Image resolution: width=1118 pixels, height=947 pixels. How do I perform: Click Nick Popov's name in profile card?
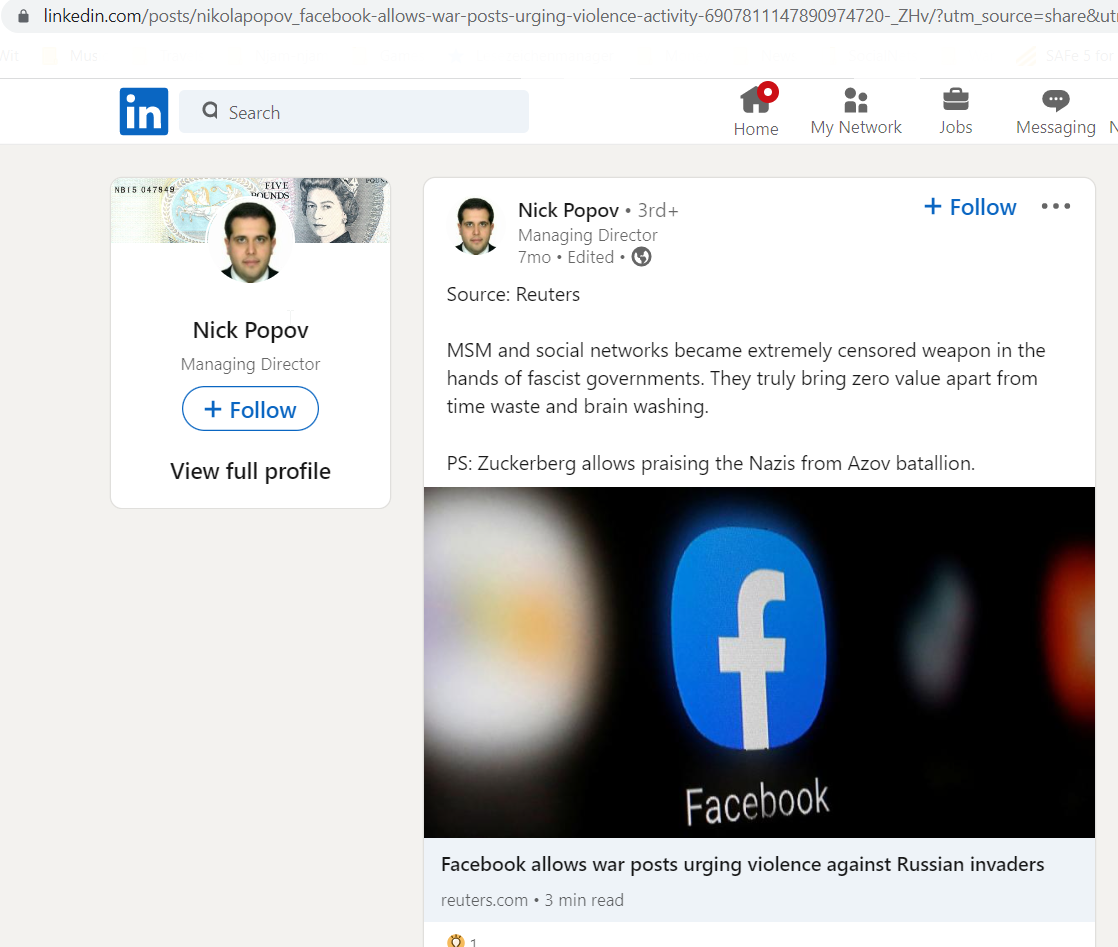(250, 330)
